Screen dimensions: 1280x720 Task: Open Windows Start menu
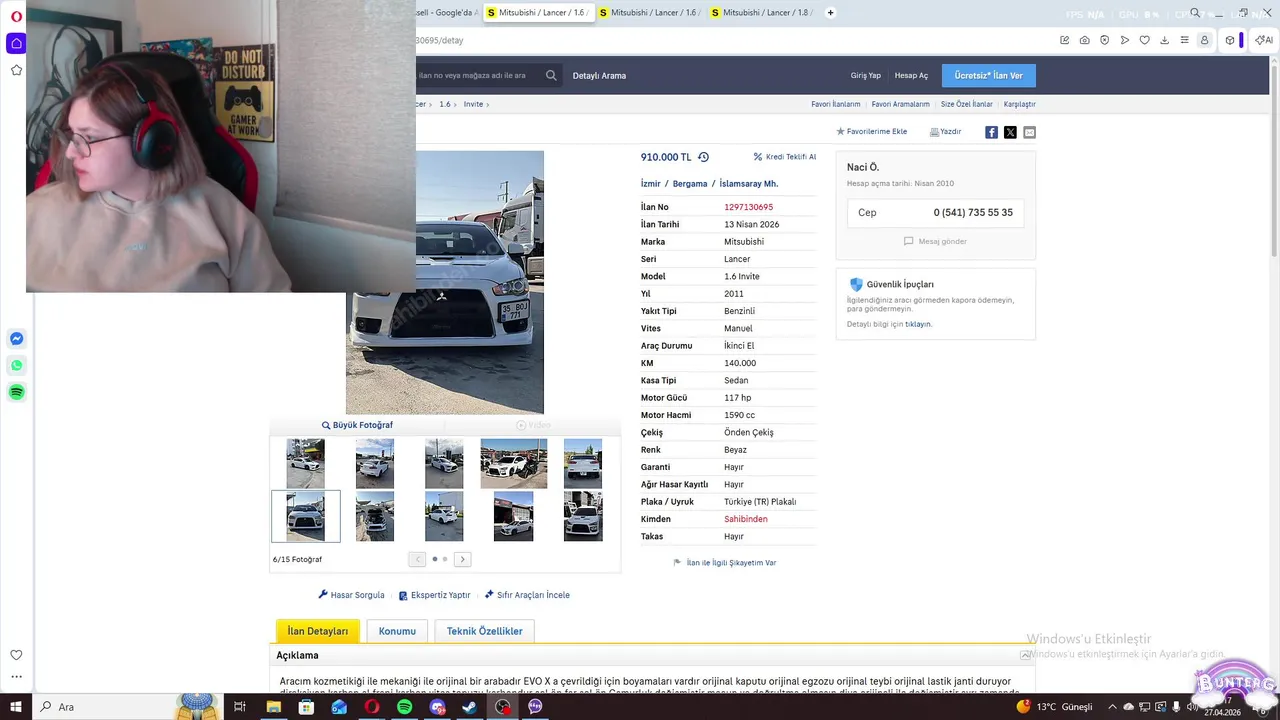(x=16, y=707)
